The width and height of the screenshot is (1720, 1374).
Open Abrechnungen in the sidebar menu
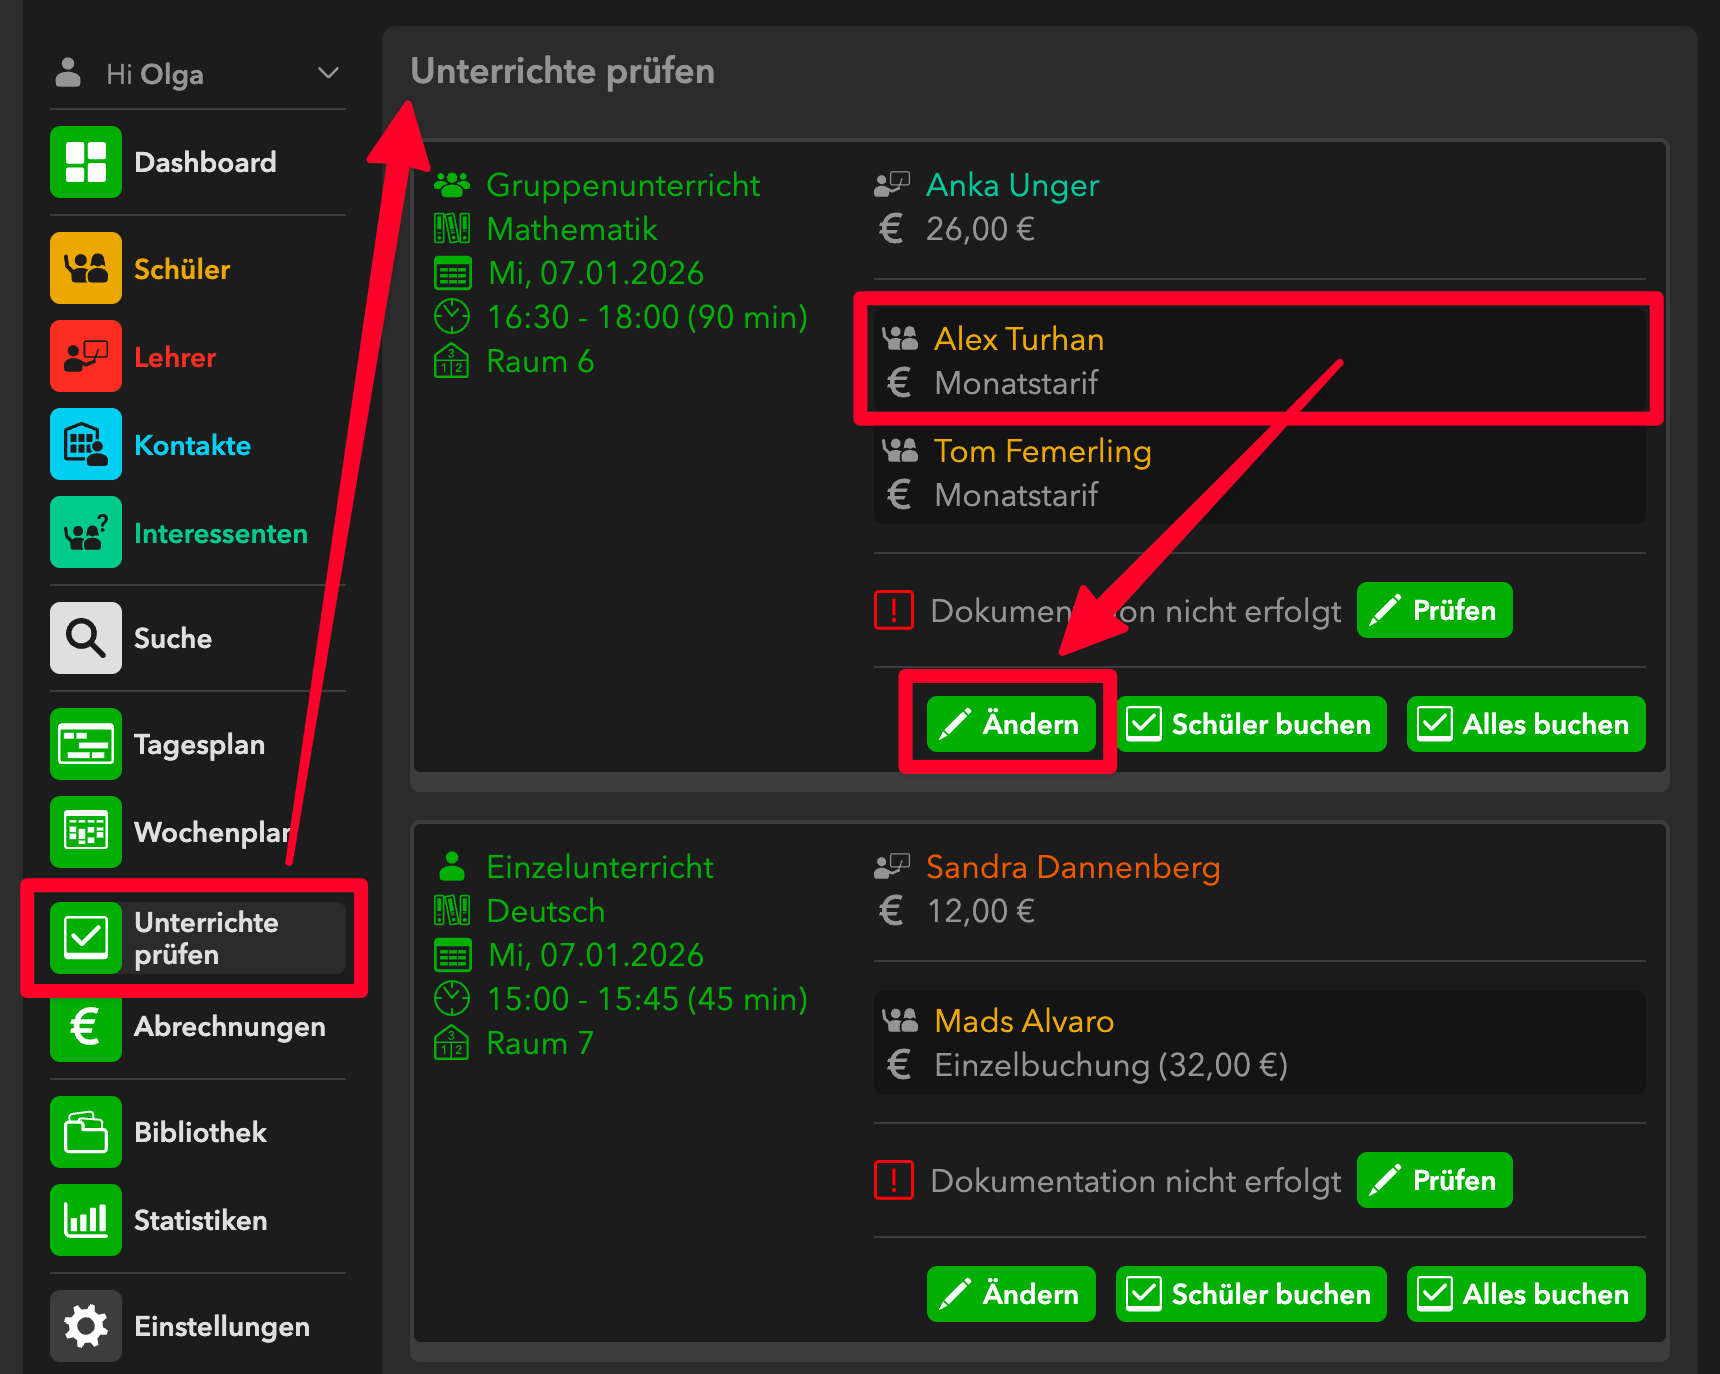click(229, 1027)
